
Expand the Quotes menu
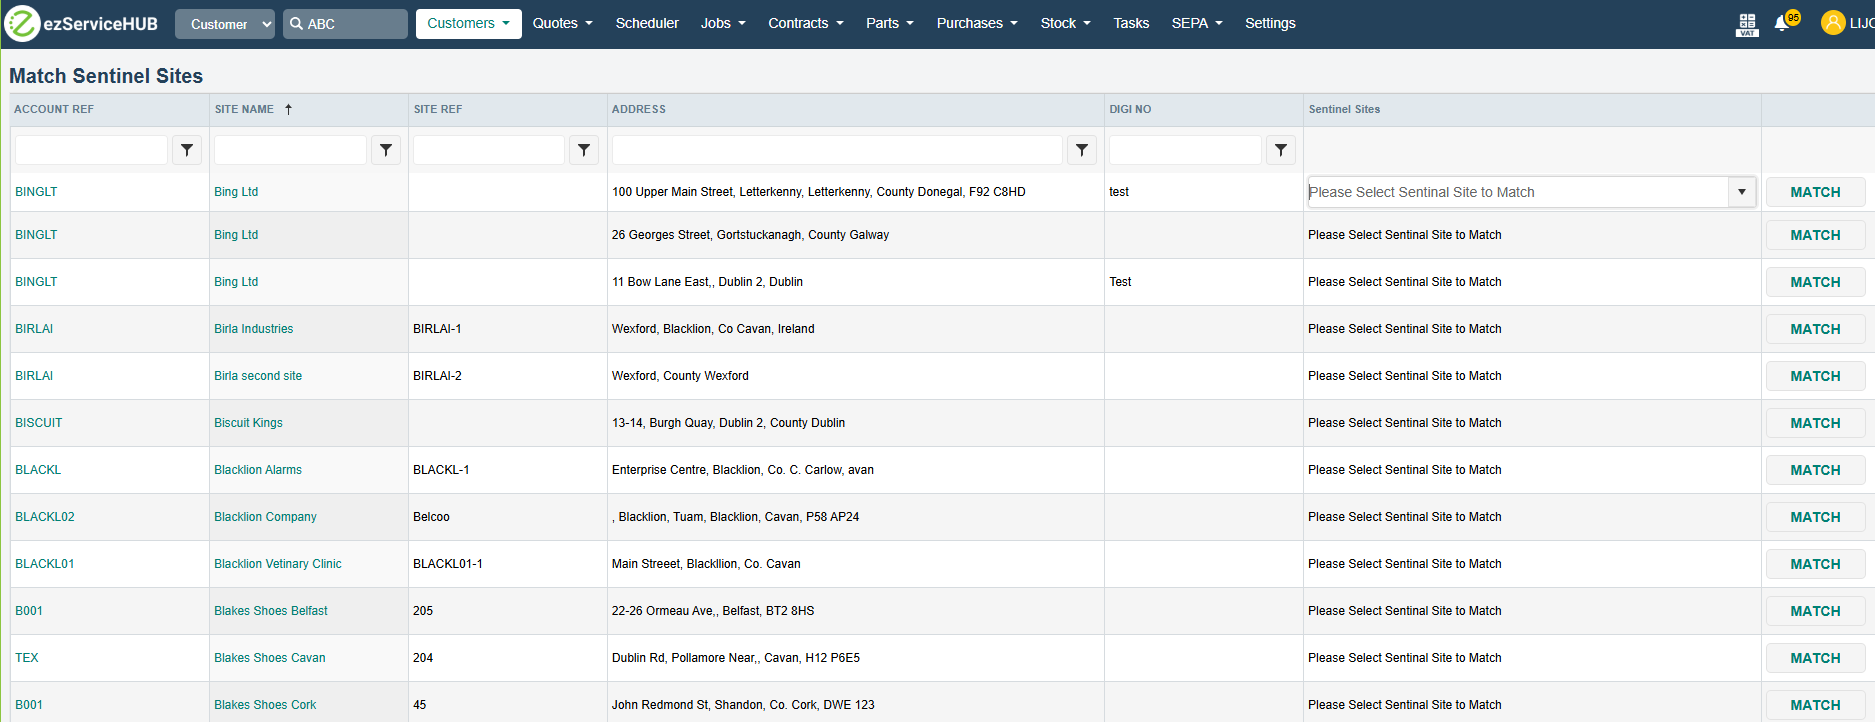point(563,23)
